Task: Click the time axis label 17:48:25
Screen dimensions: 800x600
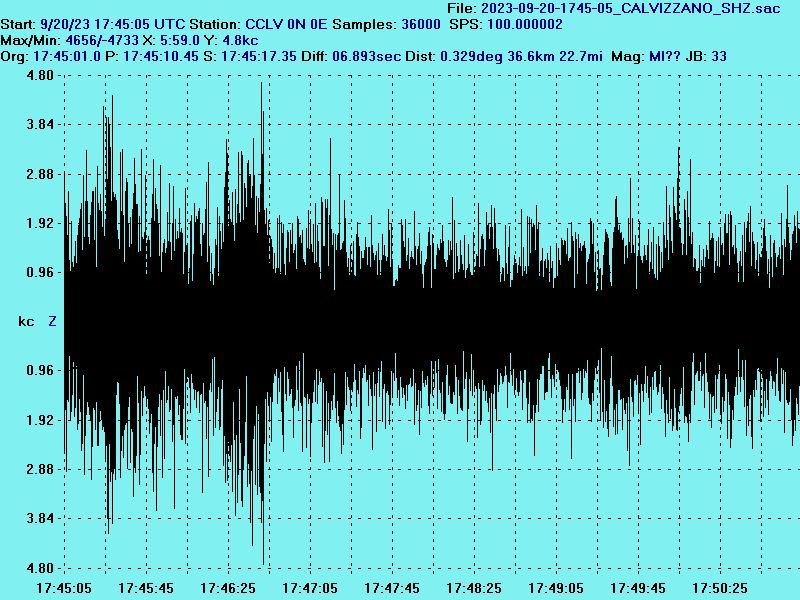Action: pos(474,588)
